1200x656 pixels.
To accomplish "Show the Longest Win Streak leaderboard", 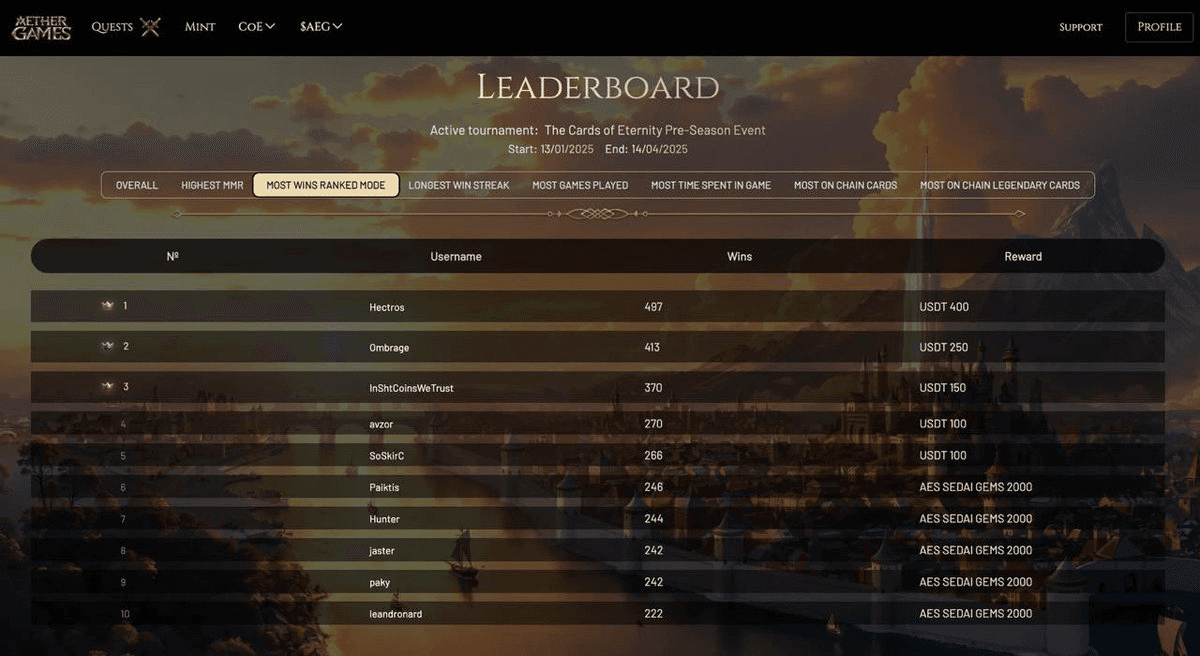I will 459,185.
